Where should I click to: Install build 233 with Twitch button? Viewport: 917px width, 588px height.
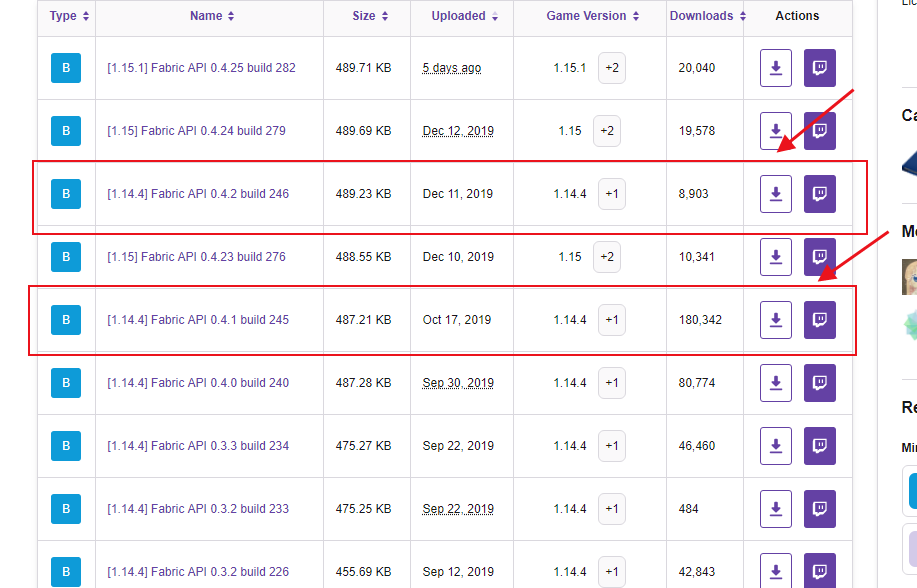point(819,509)
